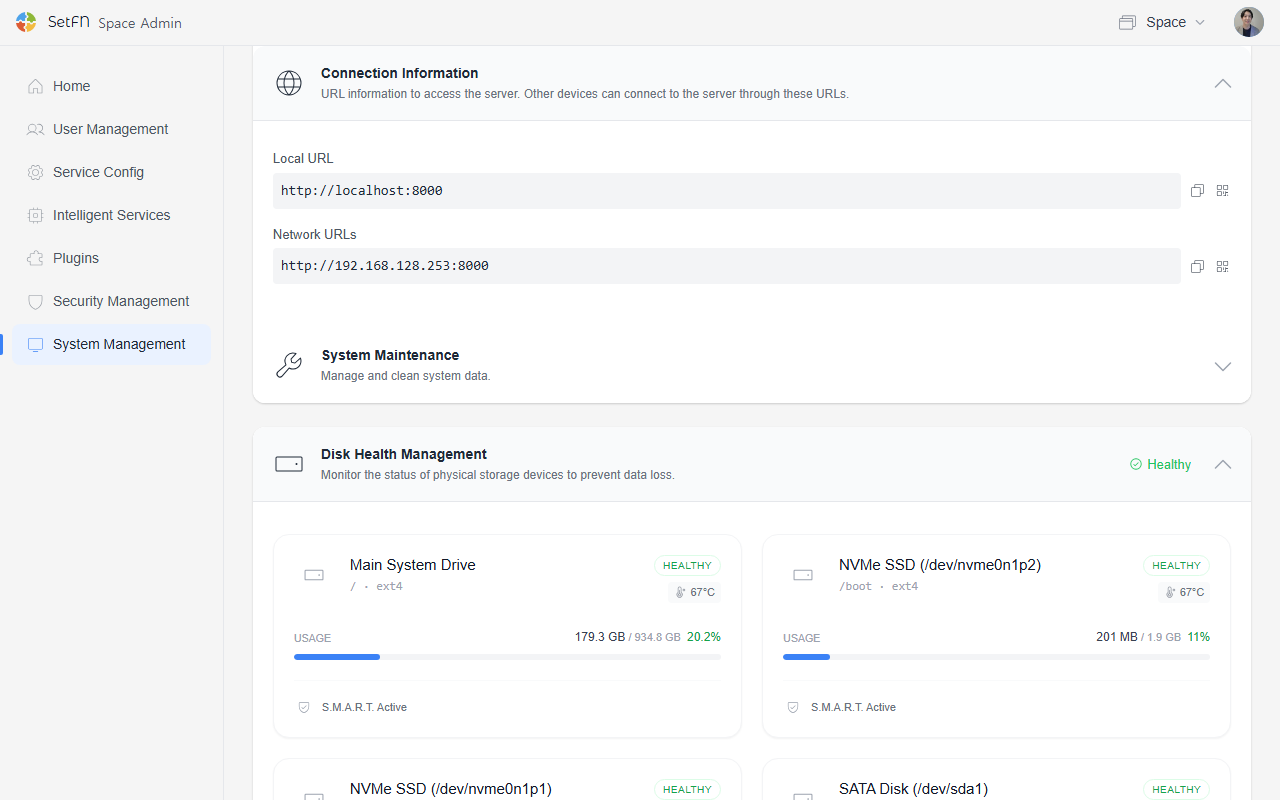This screenshot has width=1280, height=800.
Task: Open Security Management page
Action: click(112, 301)
